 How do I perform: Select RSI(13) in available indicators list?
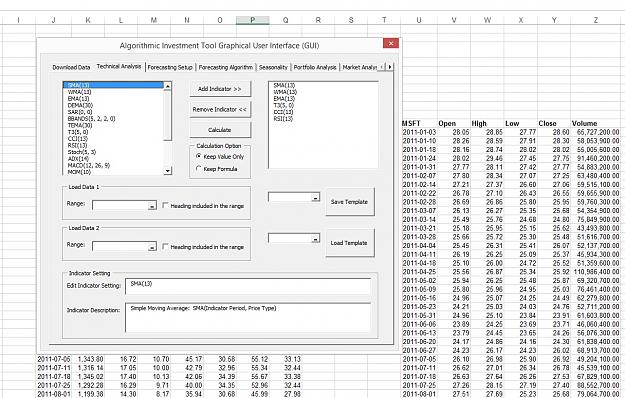(113, 145)
